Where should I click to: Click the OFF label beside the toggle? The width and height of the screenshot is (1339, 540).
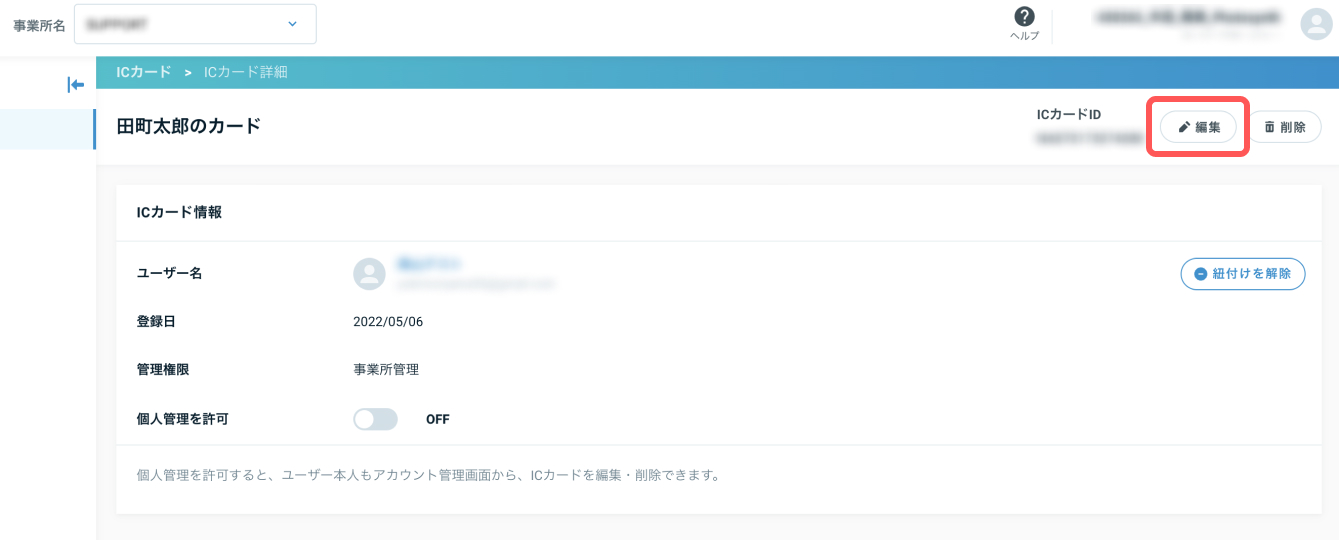(438, 419)
